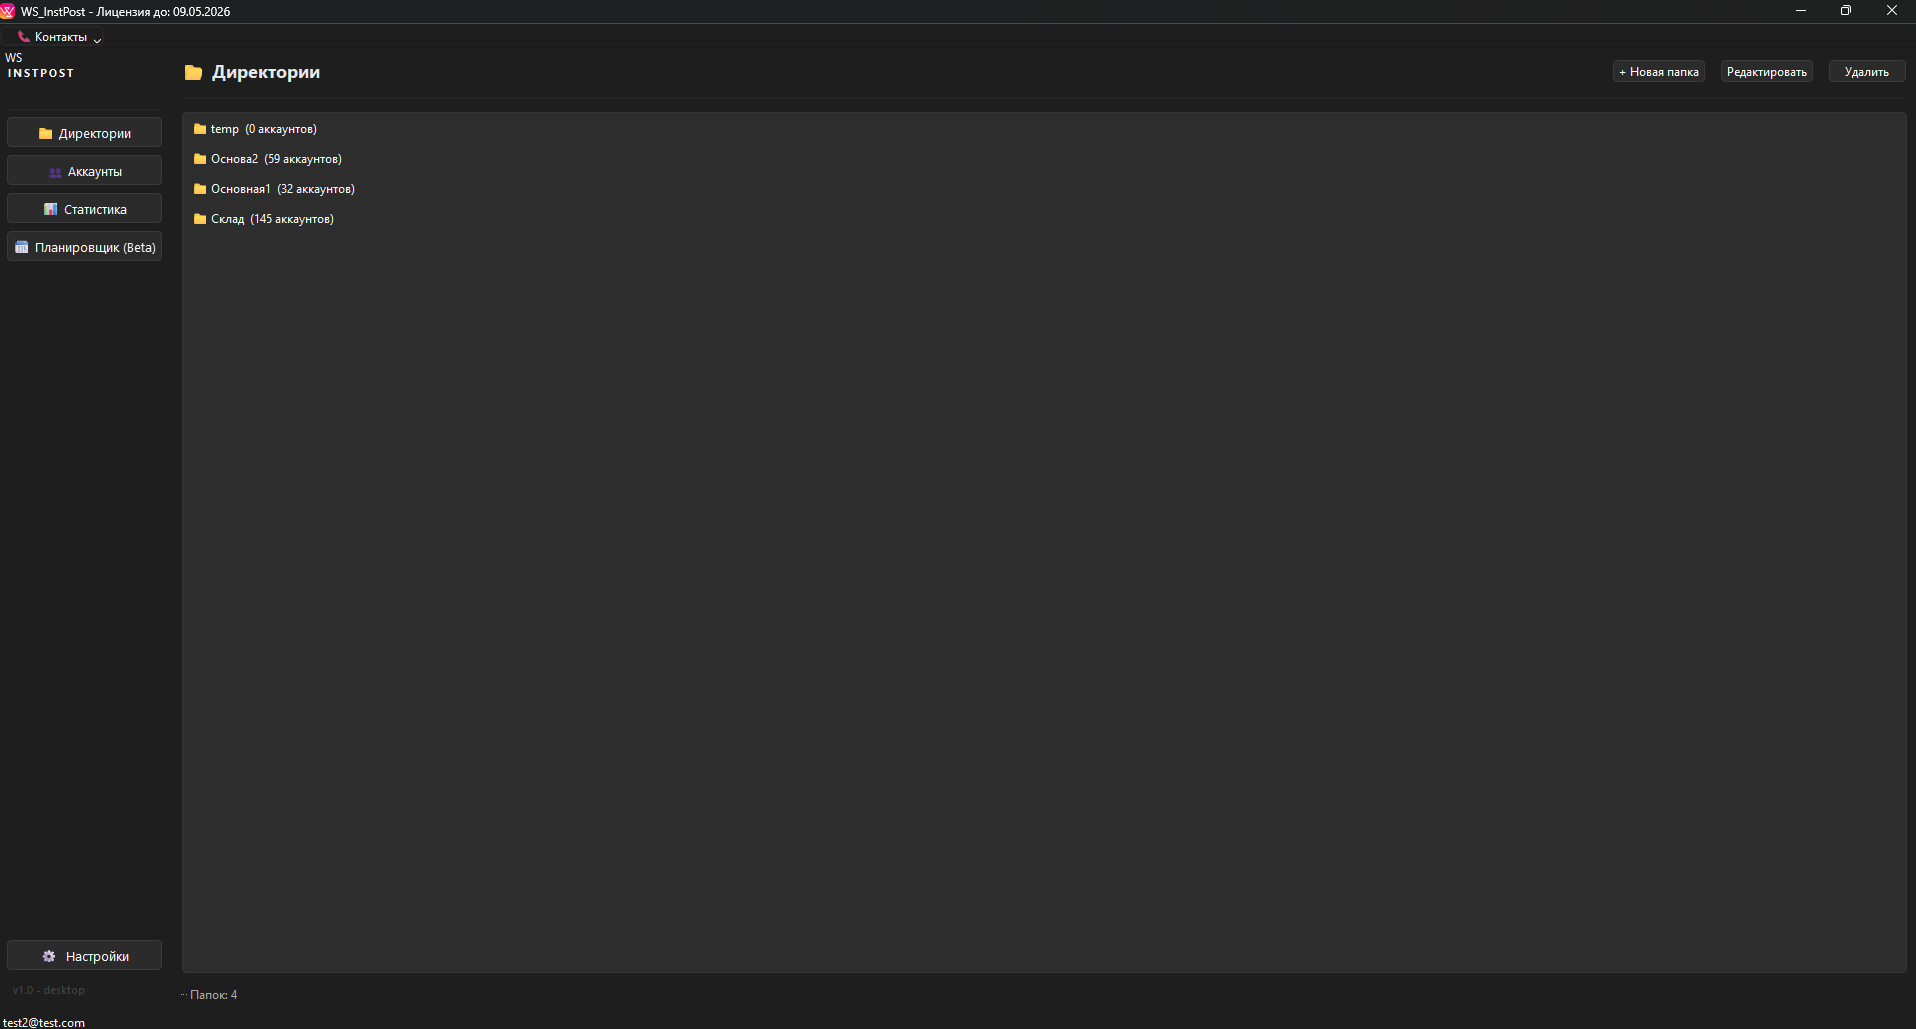Open the Статистика sidebar section
The image size is (1916, 1029).
pyautogui.click(x=84, y=209)
